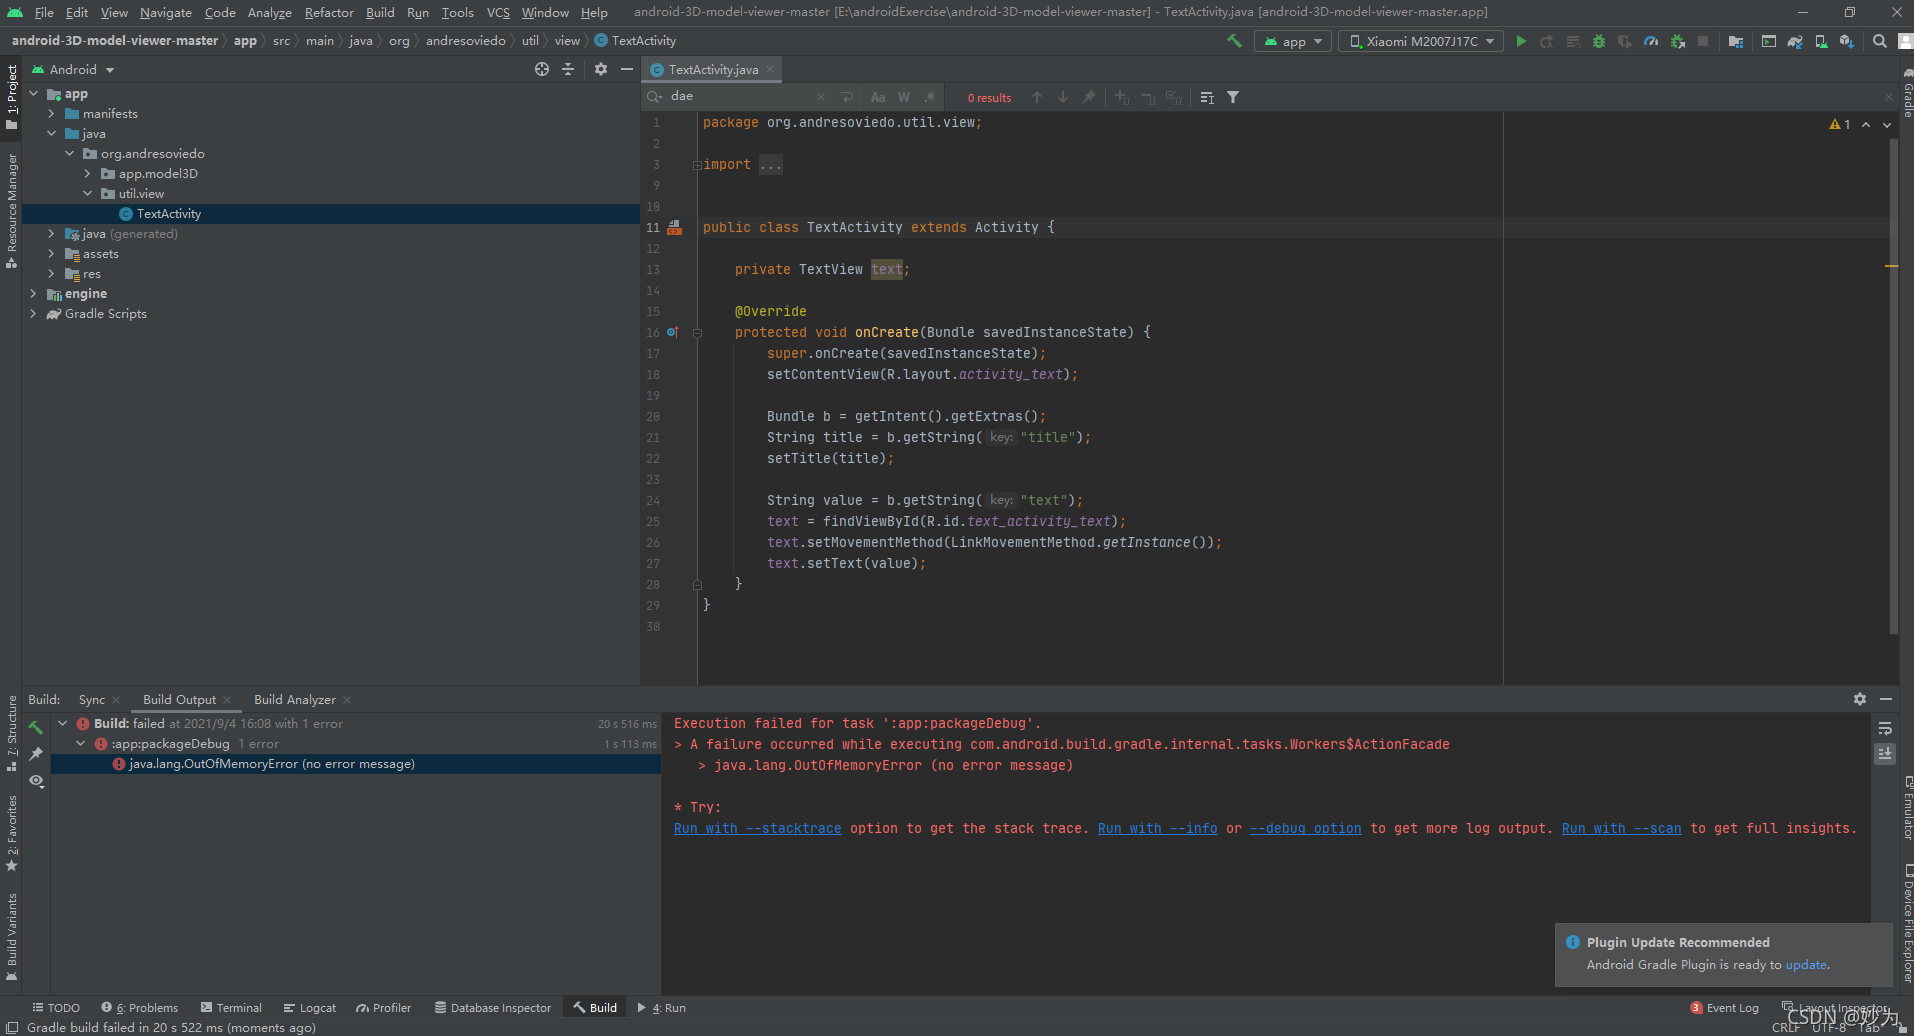
Task: Toggle the 1: Project side tool window
Action: [x=11, y=97]
